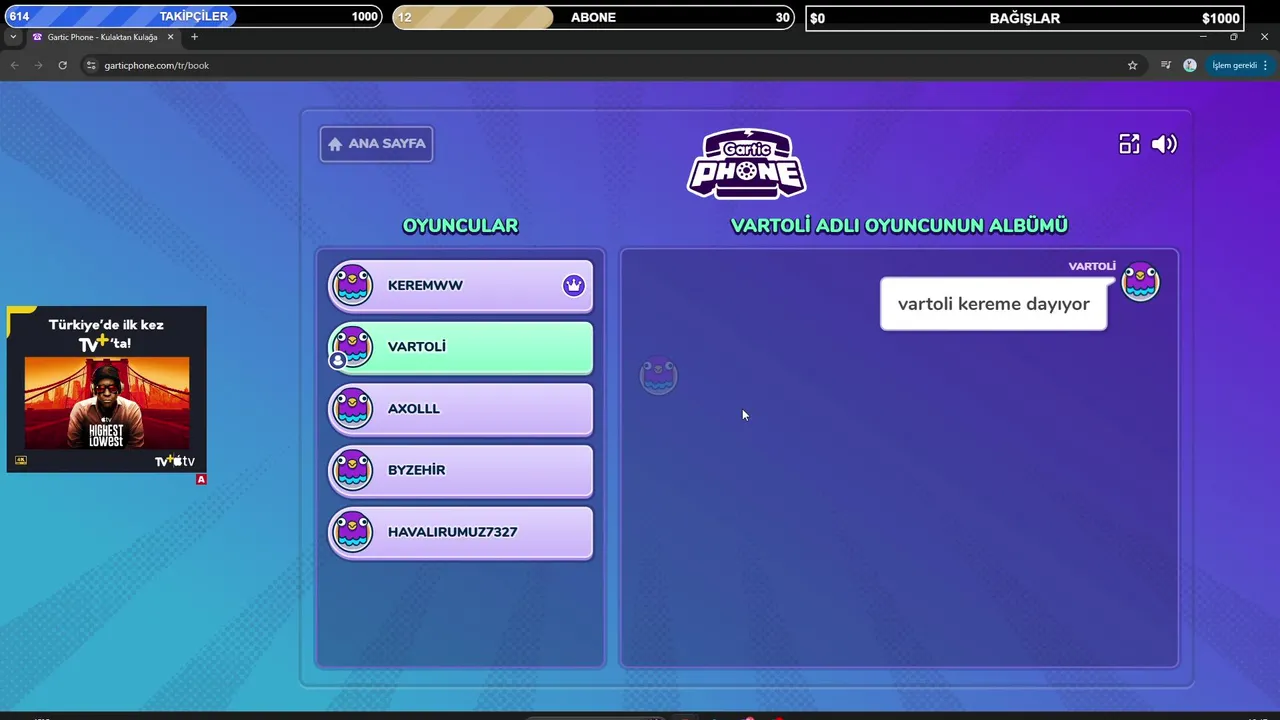Click the Gartic Phone logo
Image resolution: width=1280 pixels, height=720 pixels.
point(746,164)
